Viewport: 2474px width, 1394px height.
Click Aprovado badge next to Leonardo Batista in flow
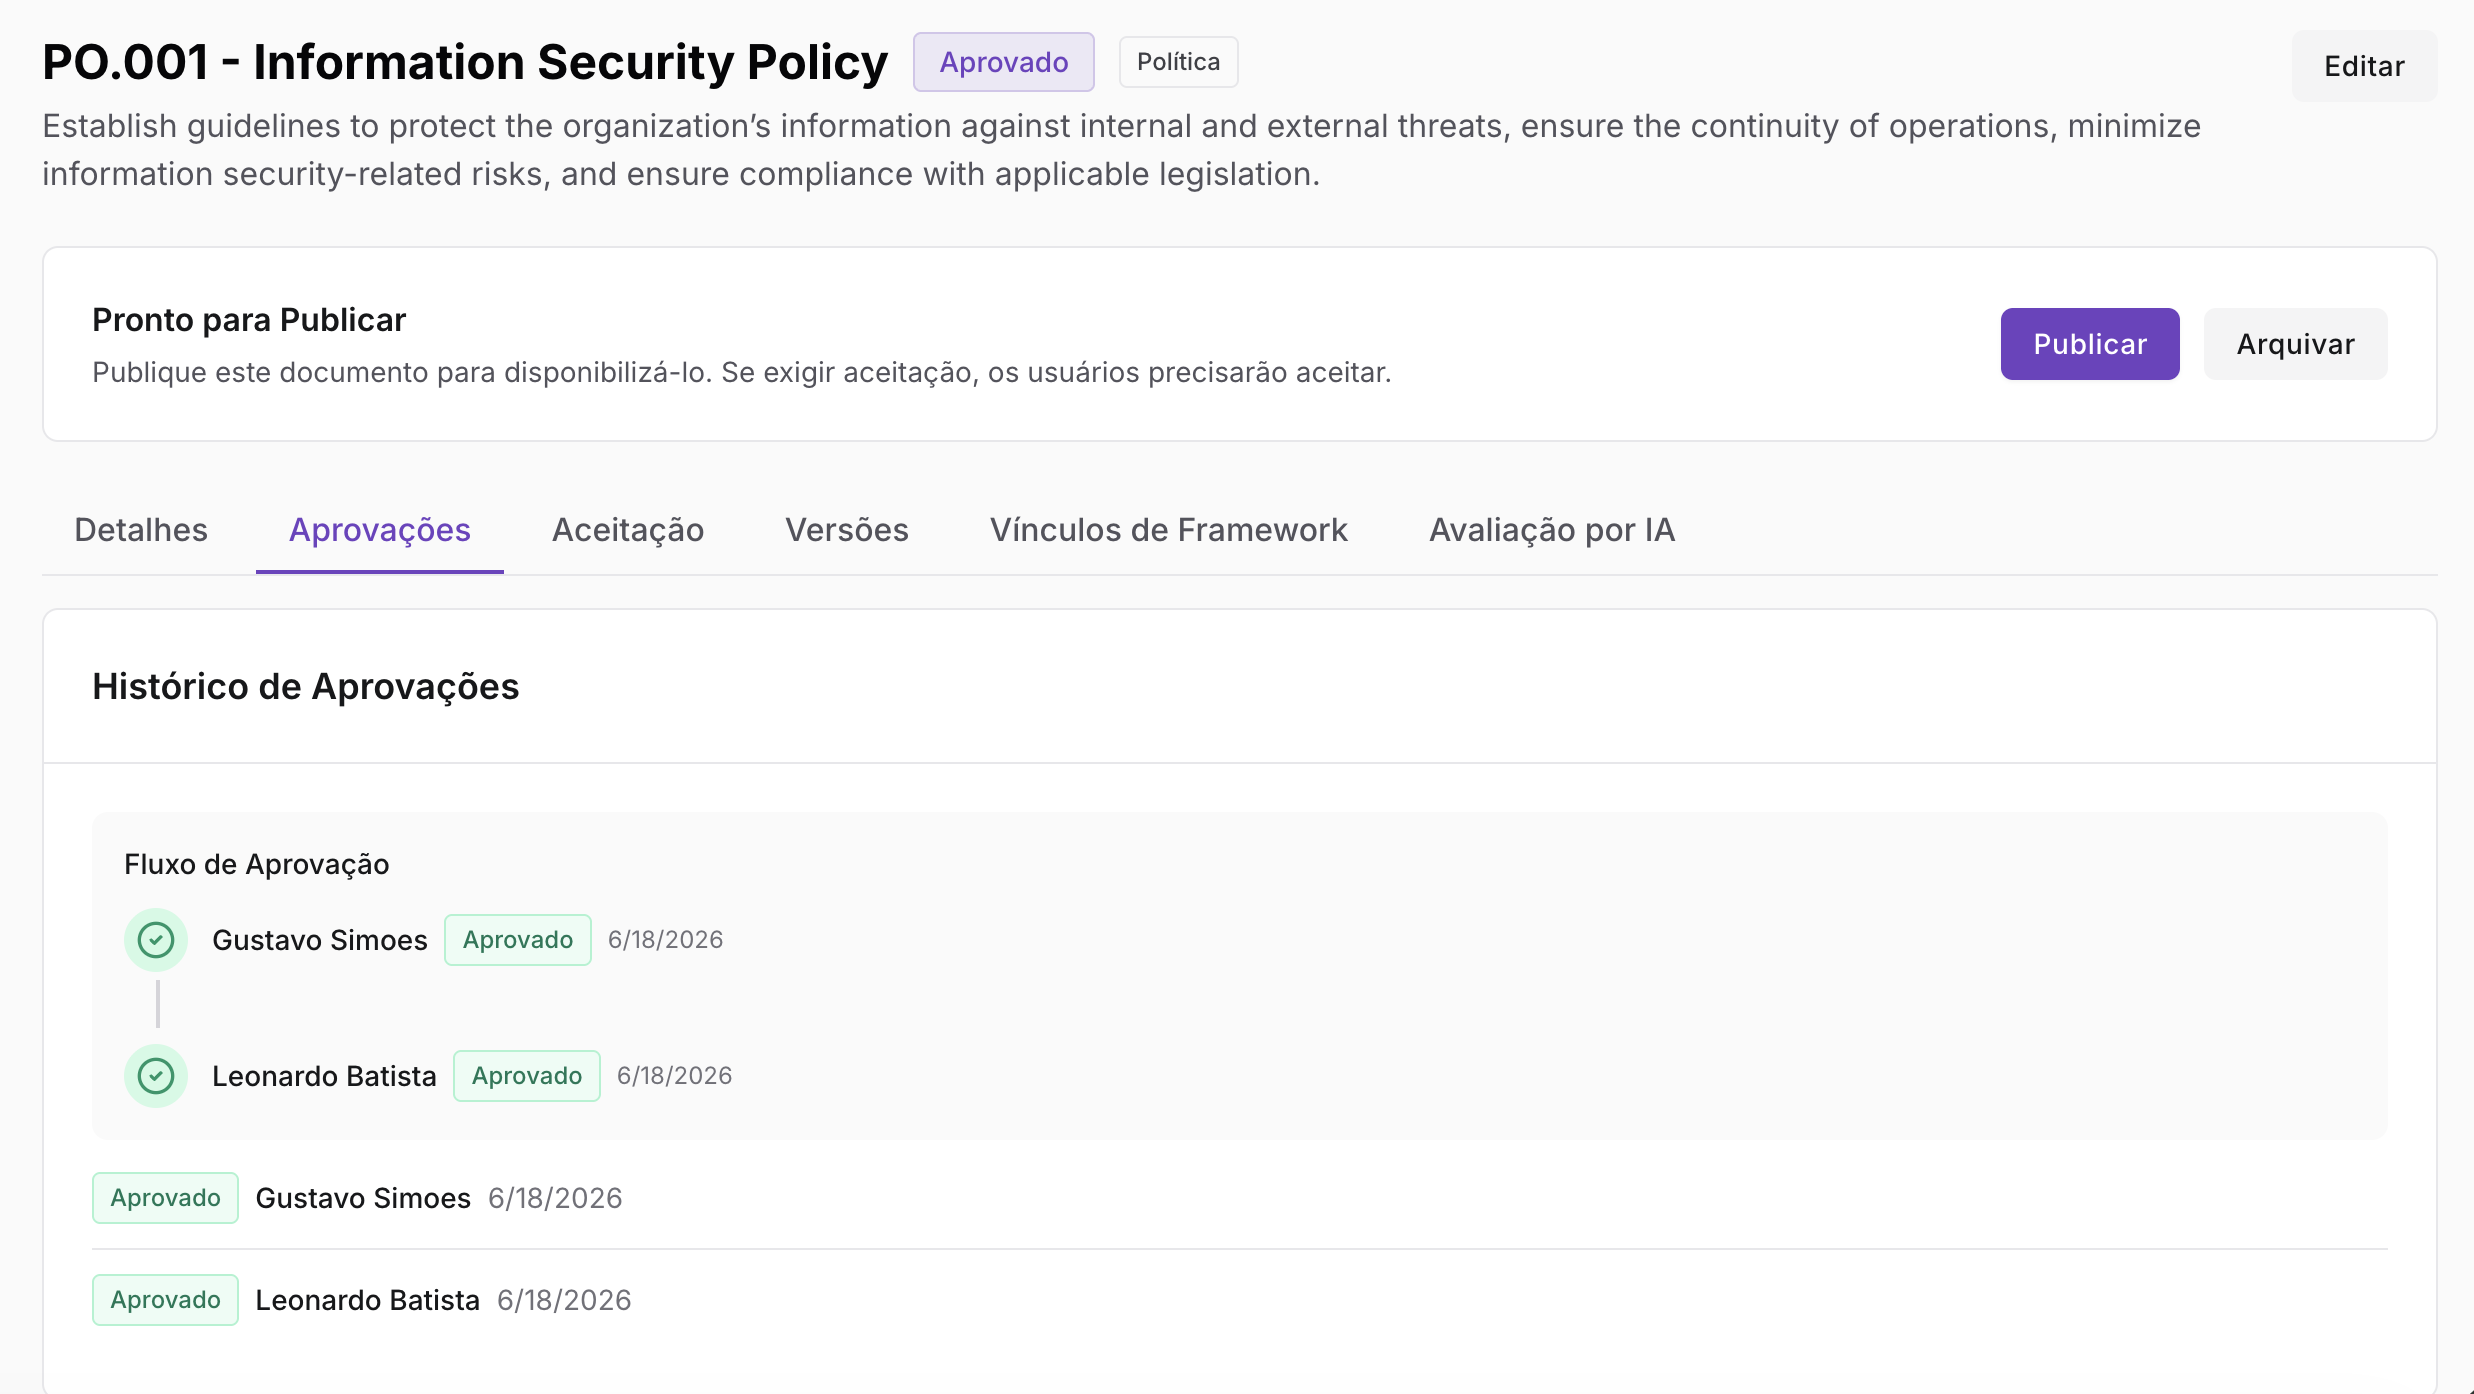[527, 1076]
